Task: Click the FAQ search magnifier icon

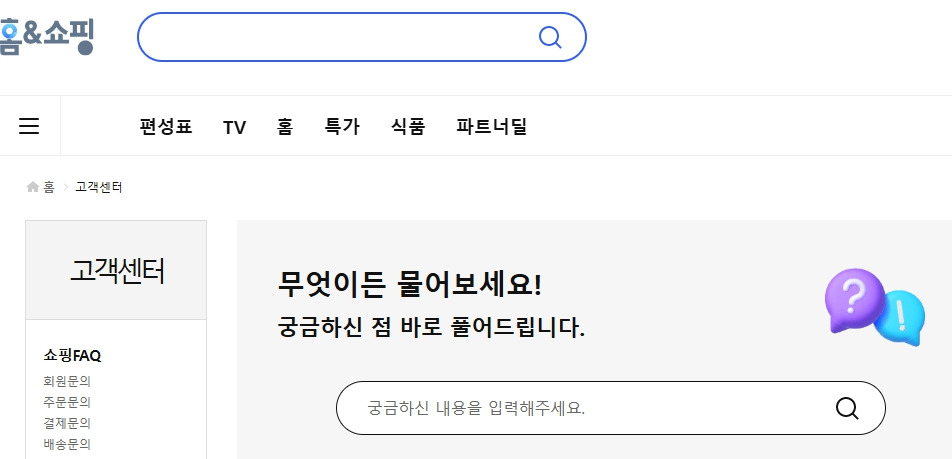Action: [x=847, y=408]
